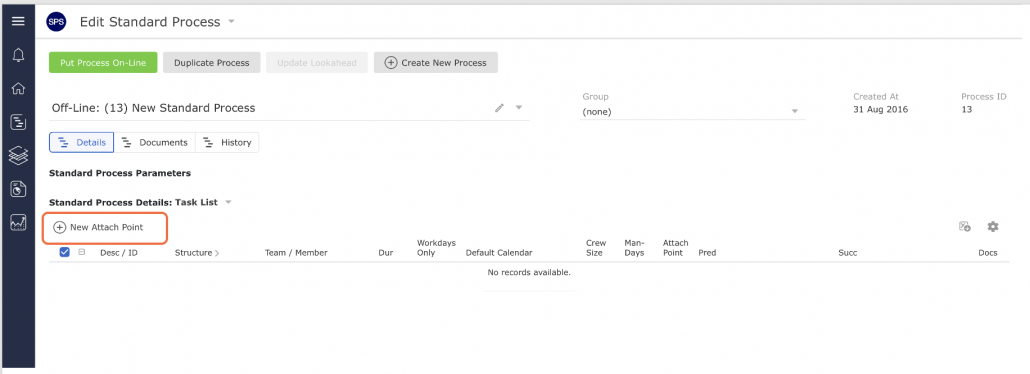Toggle the select-all checkbox in table header
Image resolution: width=1030 pixels, height=374 pixels.
[x=64, y=252]
